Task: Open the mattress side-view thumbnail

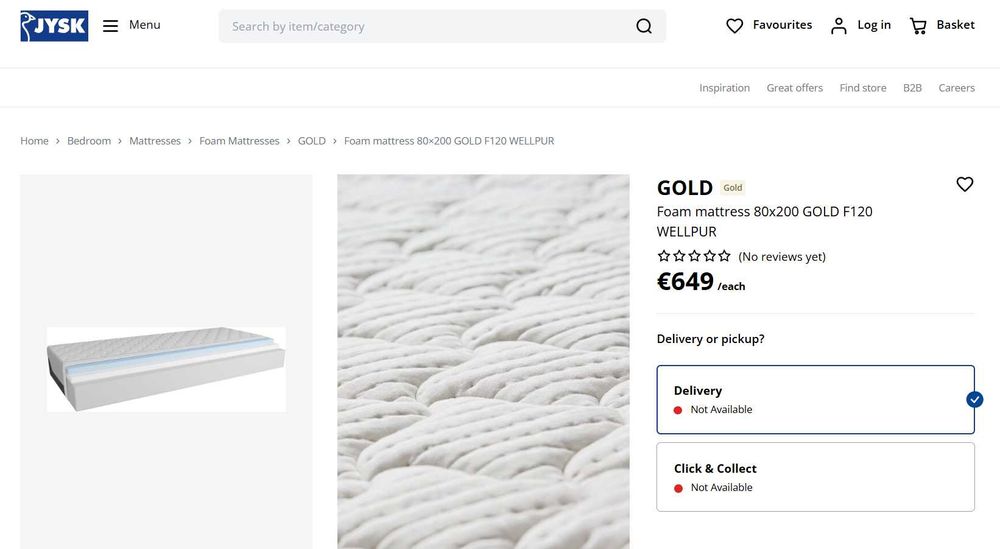Action: click(x=166, y=368)
